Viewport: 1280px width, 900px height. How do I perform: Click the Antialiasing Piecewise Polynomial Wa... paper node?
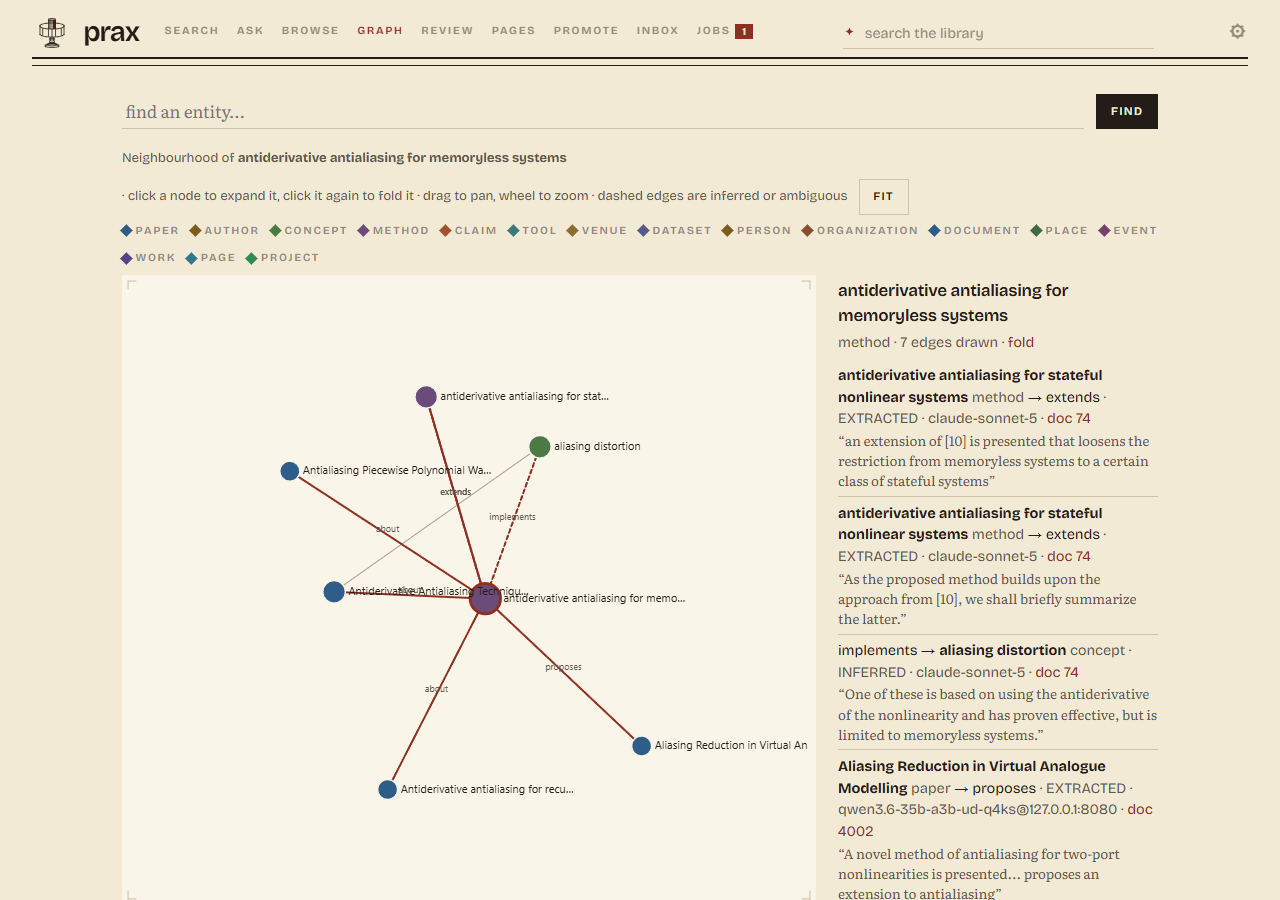tap(289, 470)
